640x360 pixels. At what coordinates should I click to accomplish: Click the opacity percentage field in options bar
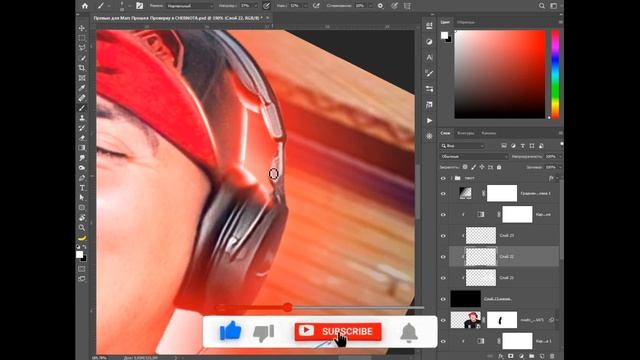click(245, 6)
